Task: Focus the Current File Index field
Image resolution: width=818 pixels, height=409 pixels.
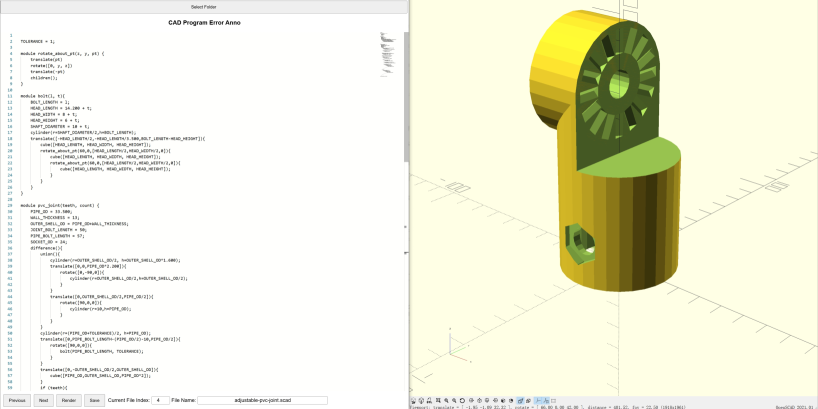Action: click(x=160, y=399)
